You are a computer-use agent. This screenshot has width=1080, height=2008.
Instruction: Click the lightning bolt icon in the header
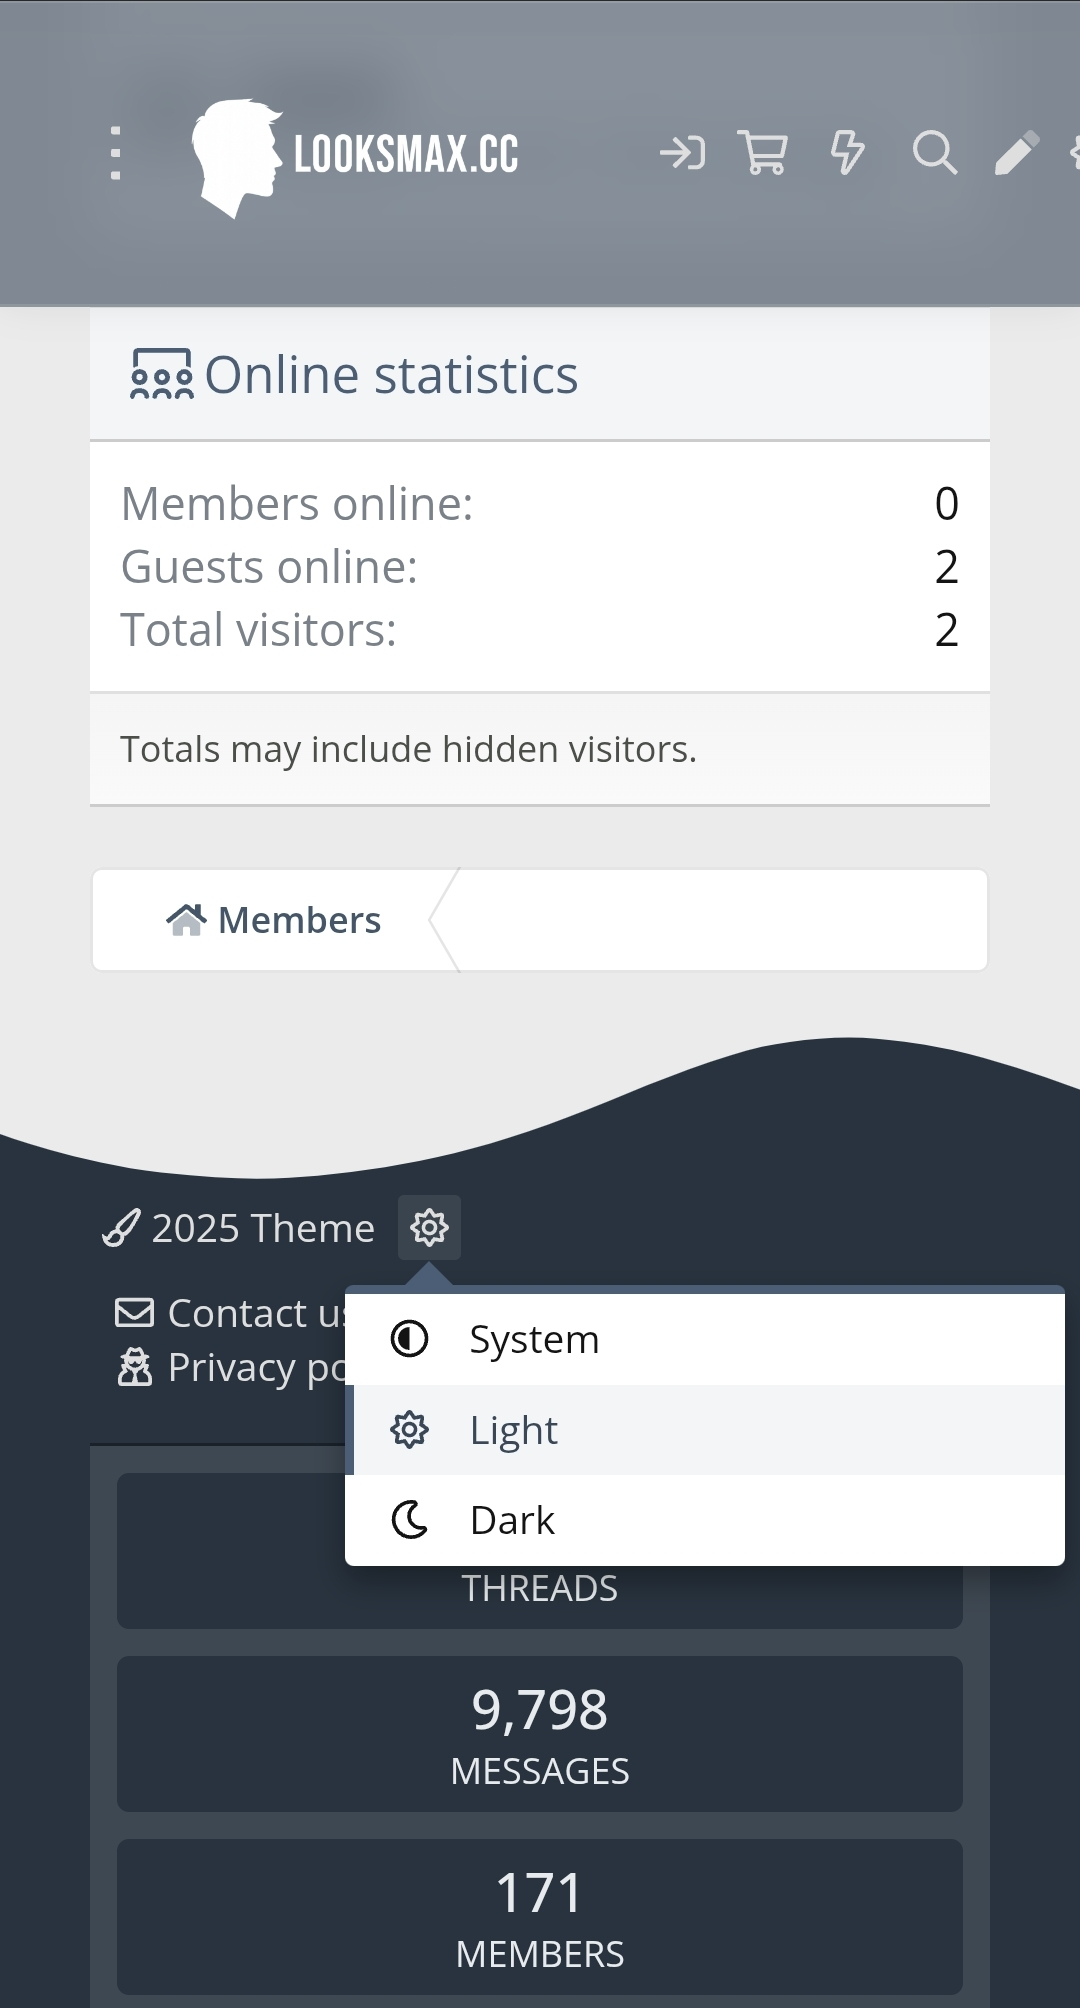(x=847, y=152)
